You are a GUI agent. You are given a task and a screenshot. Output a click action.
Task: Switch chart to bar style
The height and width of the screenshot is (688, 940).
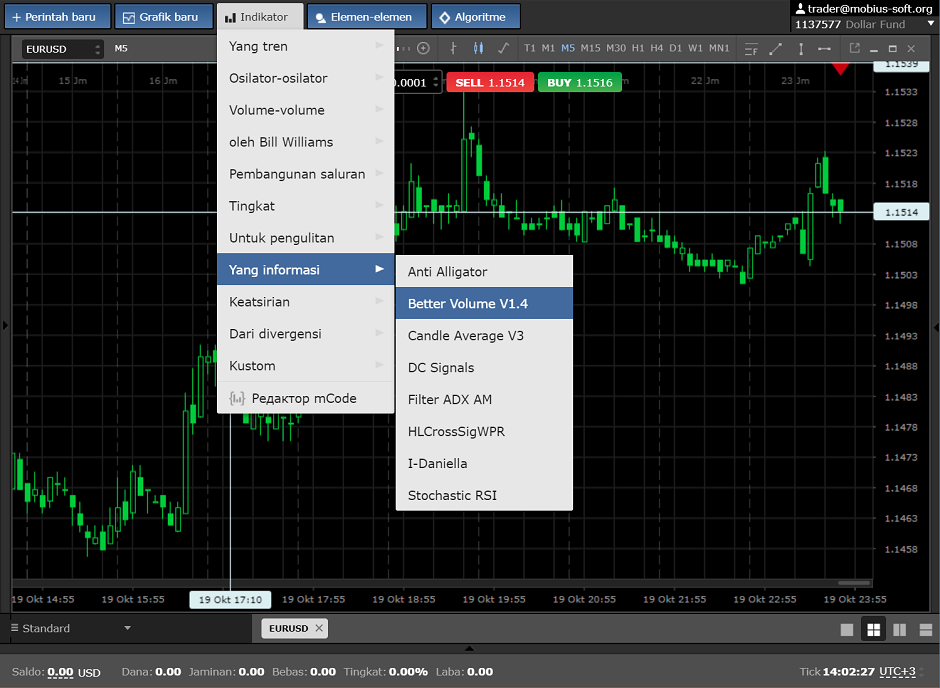(x=454, y=48)
